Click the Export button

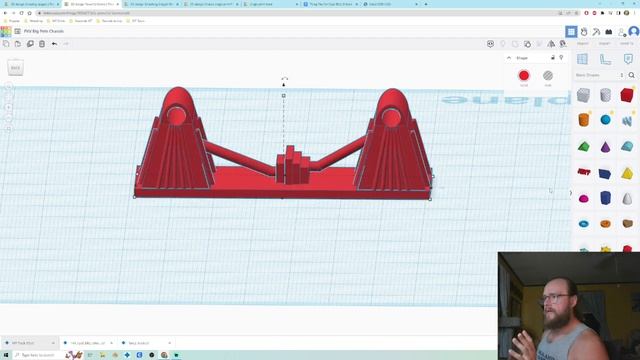pyautogui.click(x=604, y=44)
